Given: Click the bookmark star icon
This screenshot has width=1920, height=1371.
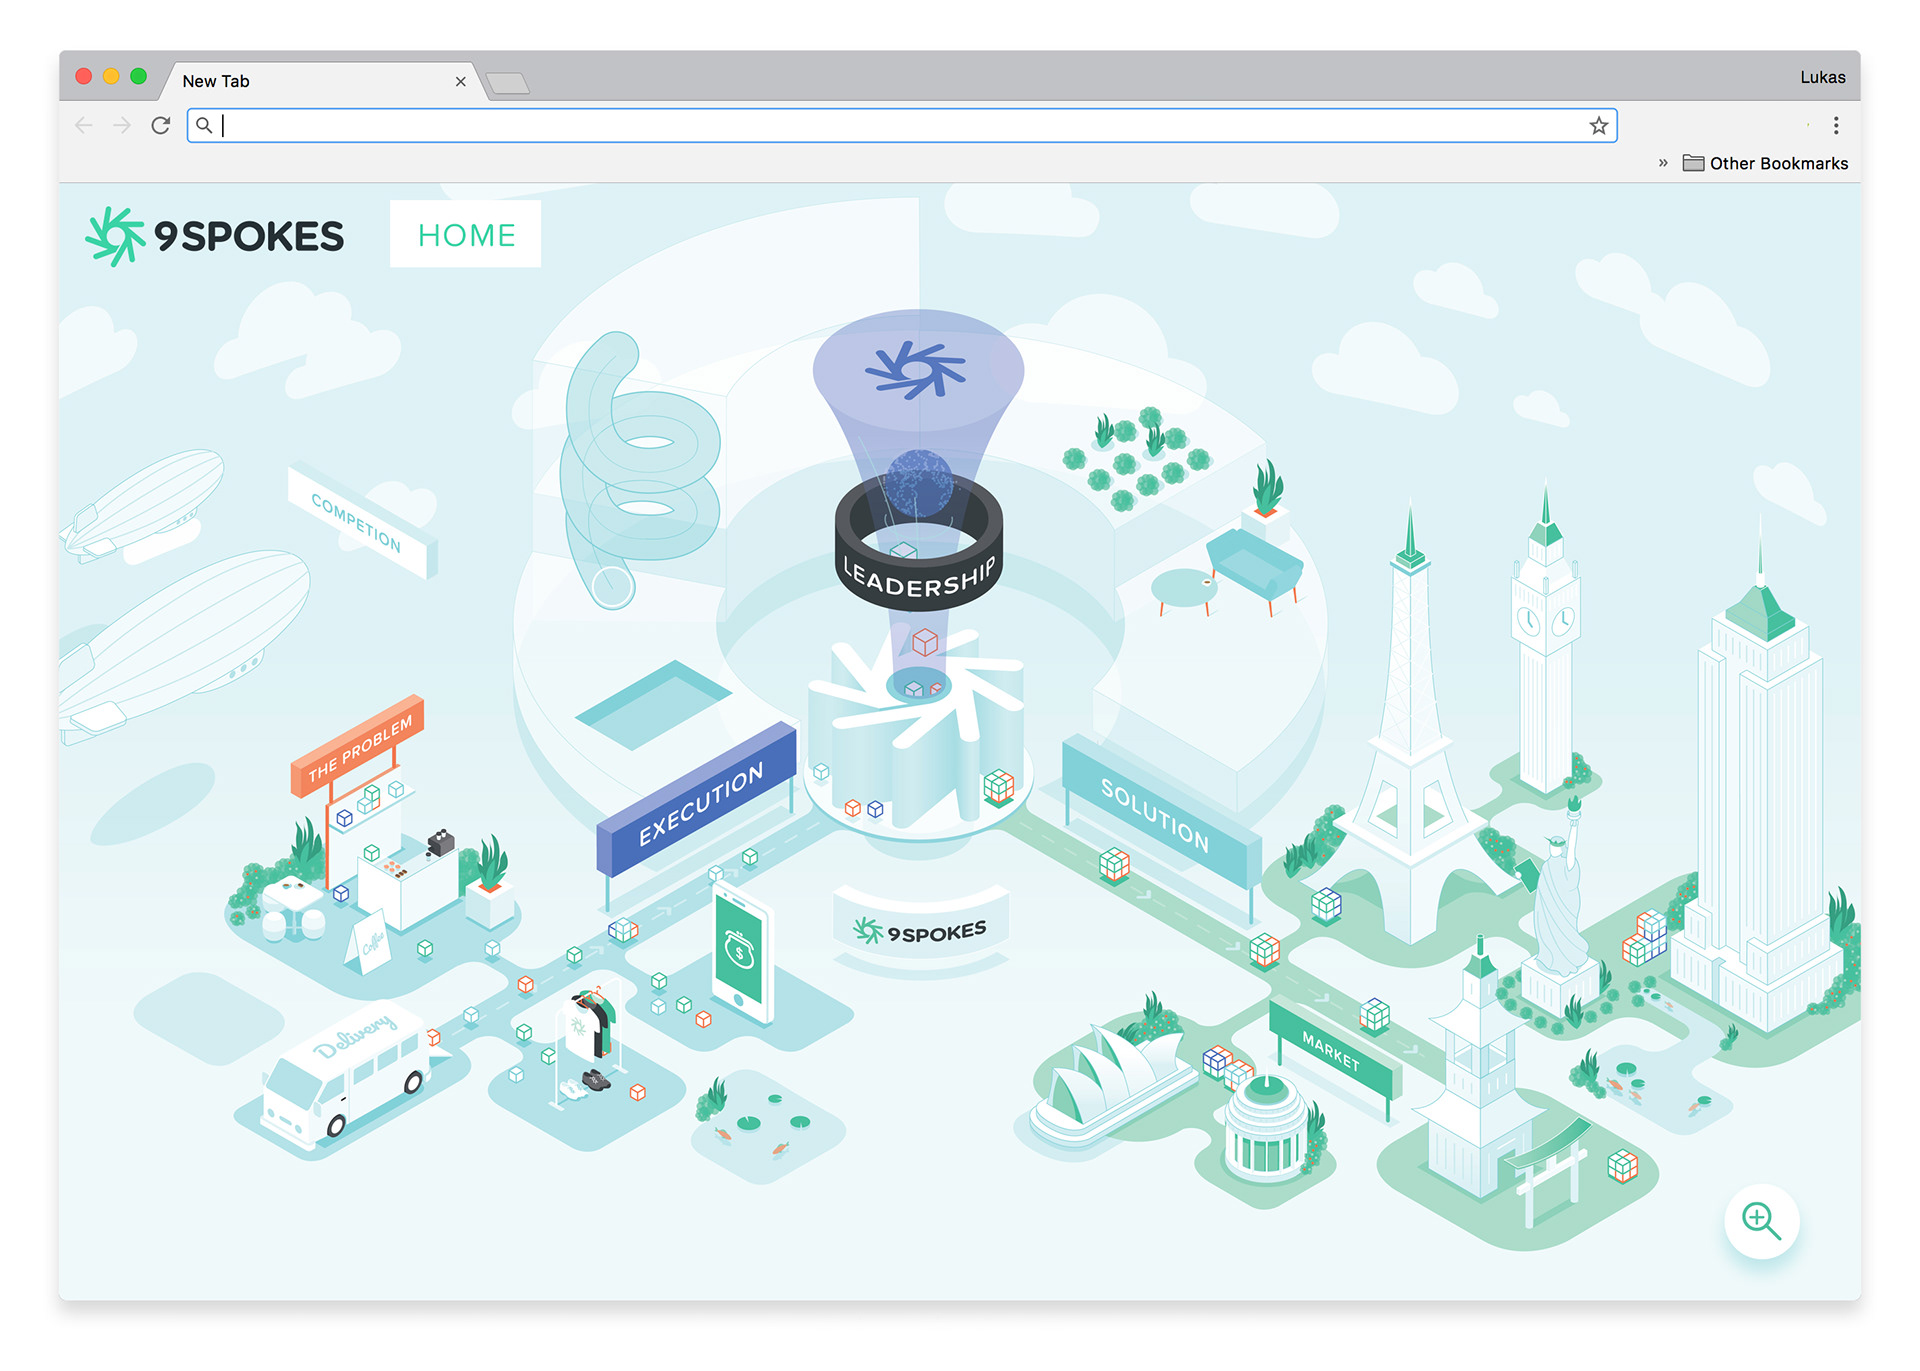Looking at the screenshot, I should coord(1598,126).
